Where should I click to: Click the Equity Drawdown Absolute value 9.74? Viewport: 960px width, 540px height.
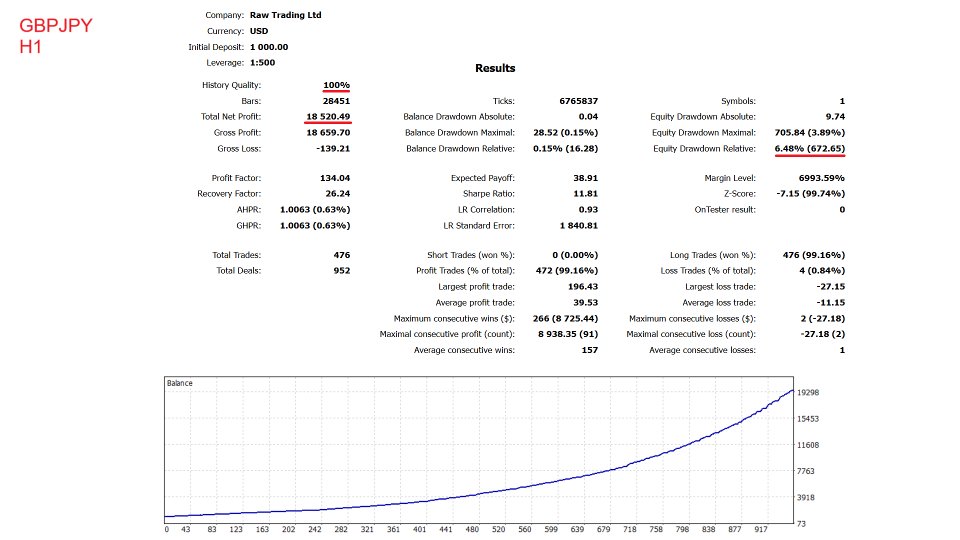[835, 116]
